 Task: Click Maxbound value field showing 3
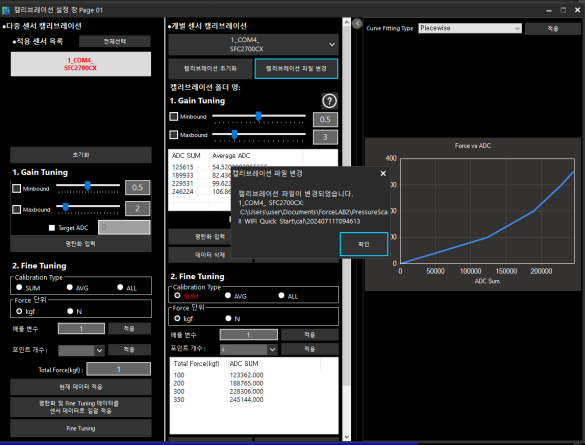[x=325, y=137]
